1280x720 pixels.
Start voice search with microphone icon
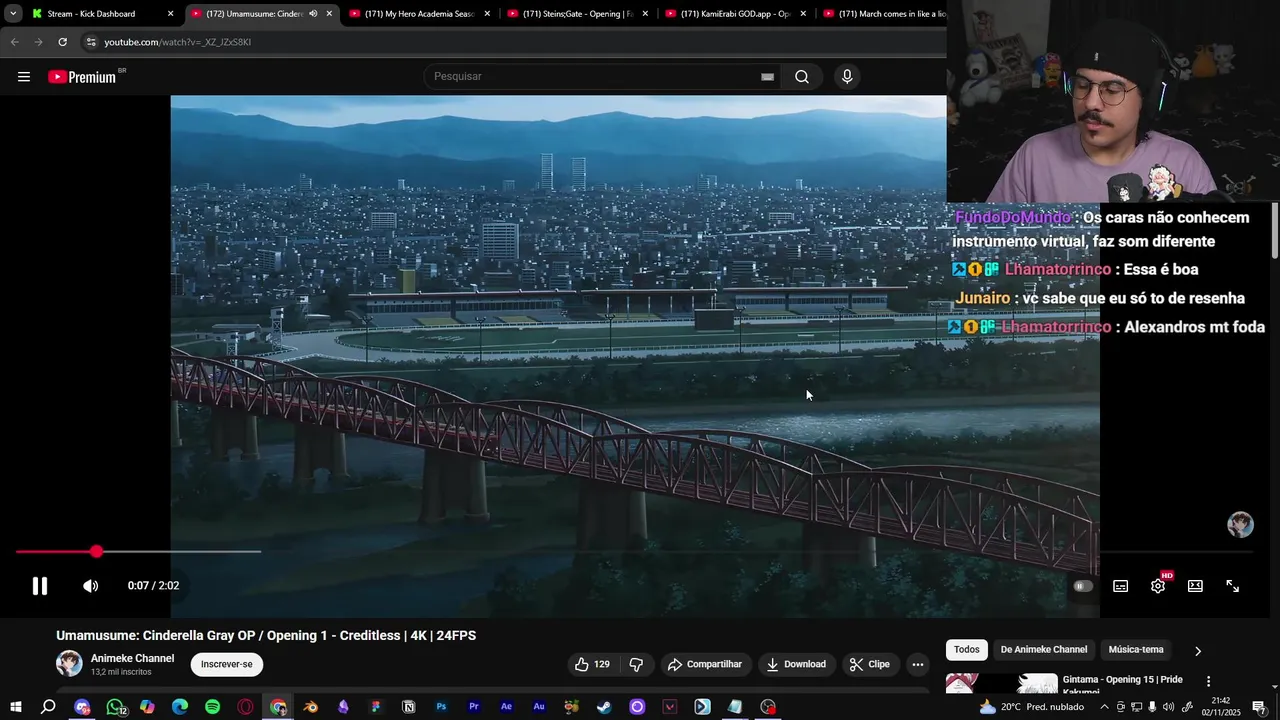[847, 77]
